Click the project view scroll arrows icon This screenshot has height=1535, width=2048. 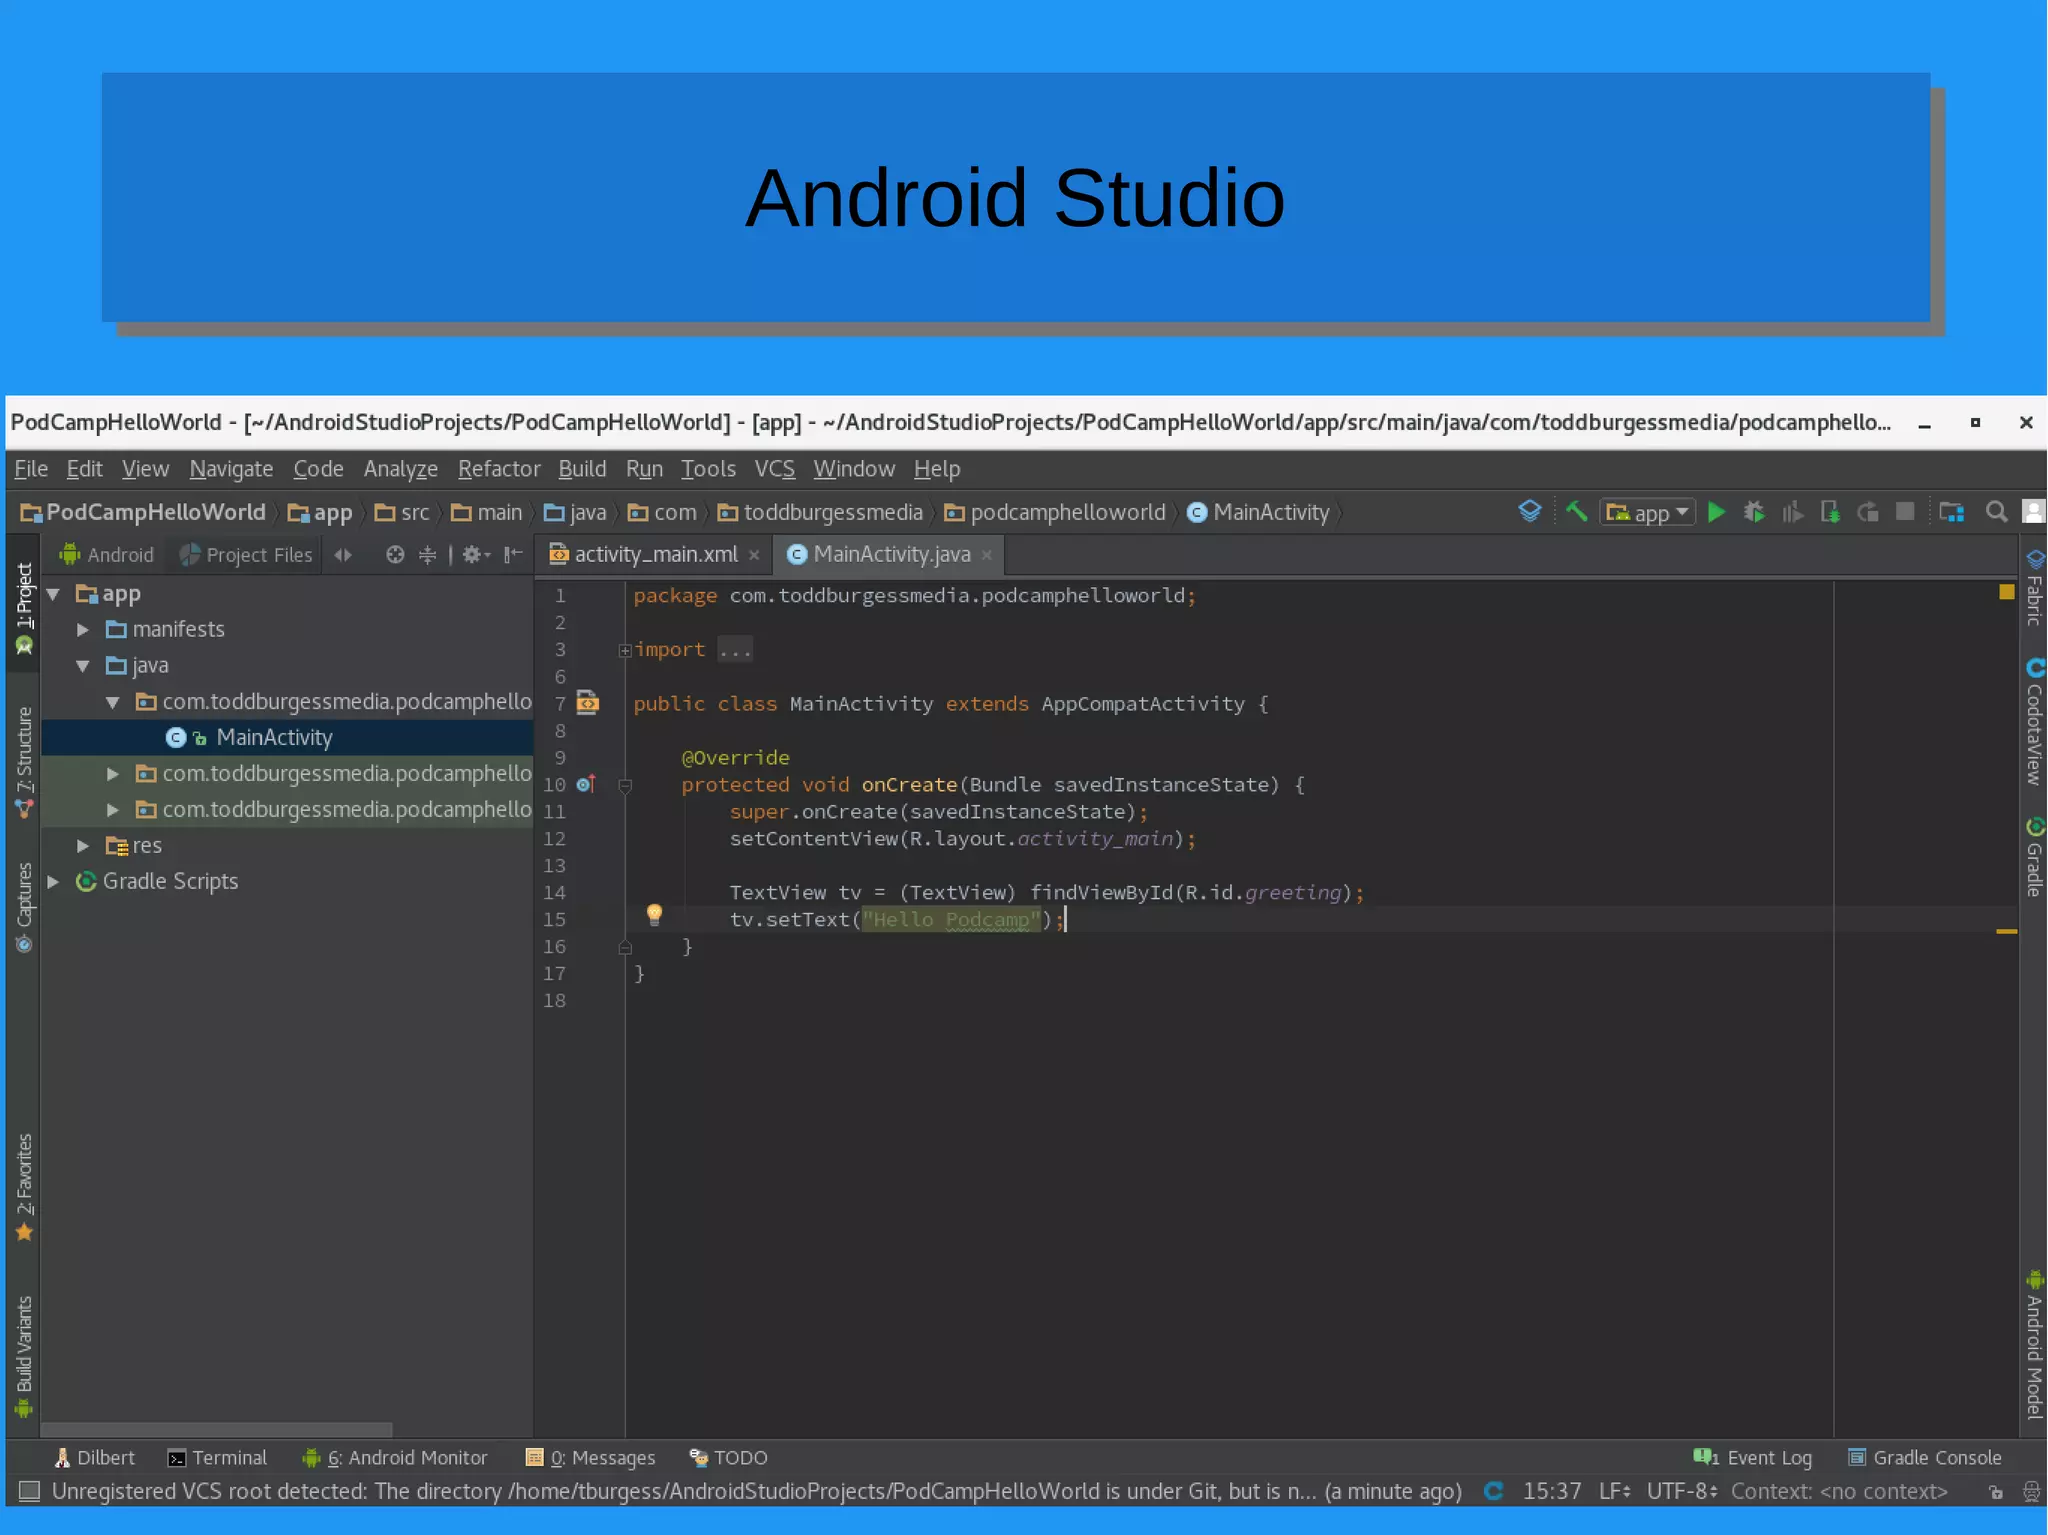coord(343,554)
